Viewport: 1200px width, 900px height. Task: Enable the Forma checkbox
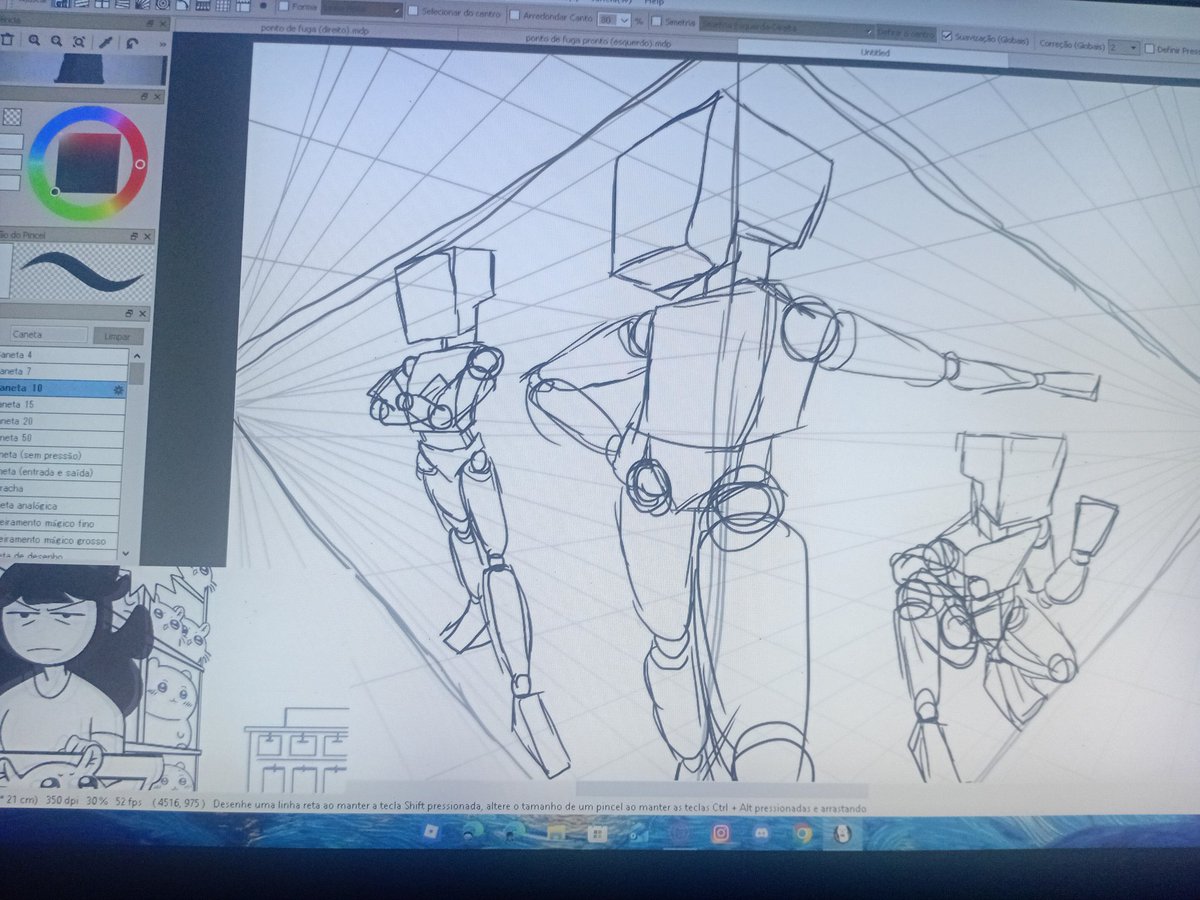click(283, 6)
